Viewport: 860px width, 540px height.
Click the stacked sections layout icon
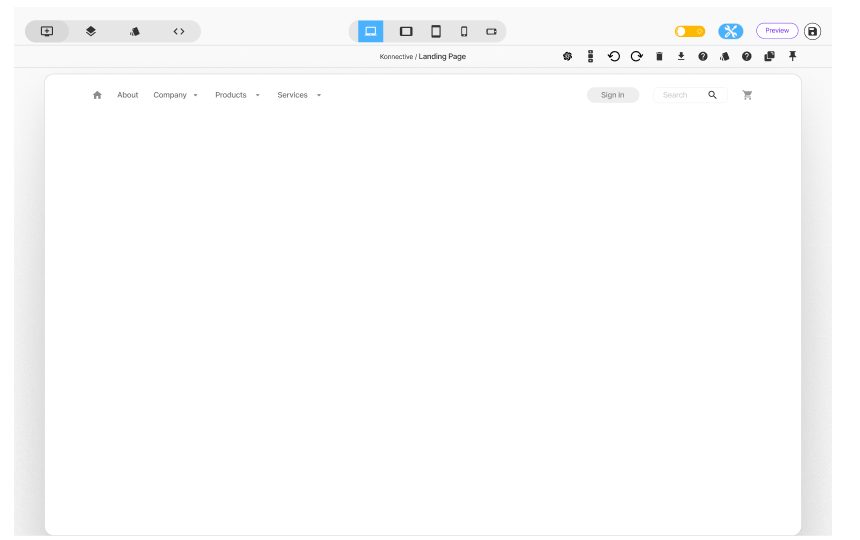pyautogui.click(x=591, y=56)
